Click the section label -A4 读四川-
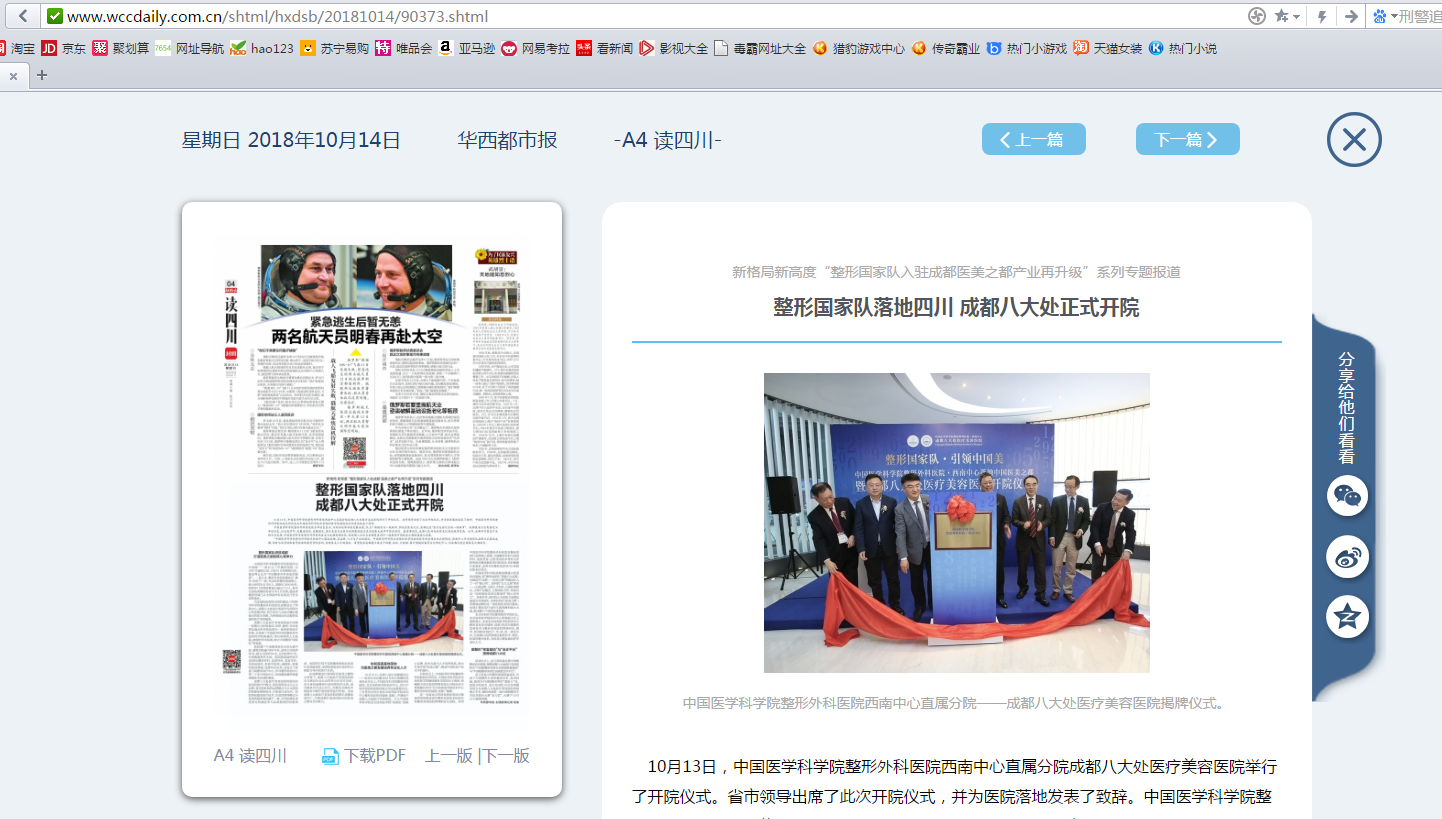Image resolution: width=1442 pixels, height=819 pixels. (668, 140)
